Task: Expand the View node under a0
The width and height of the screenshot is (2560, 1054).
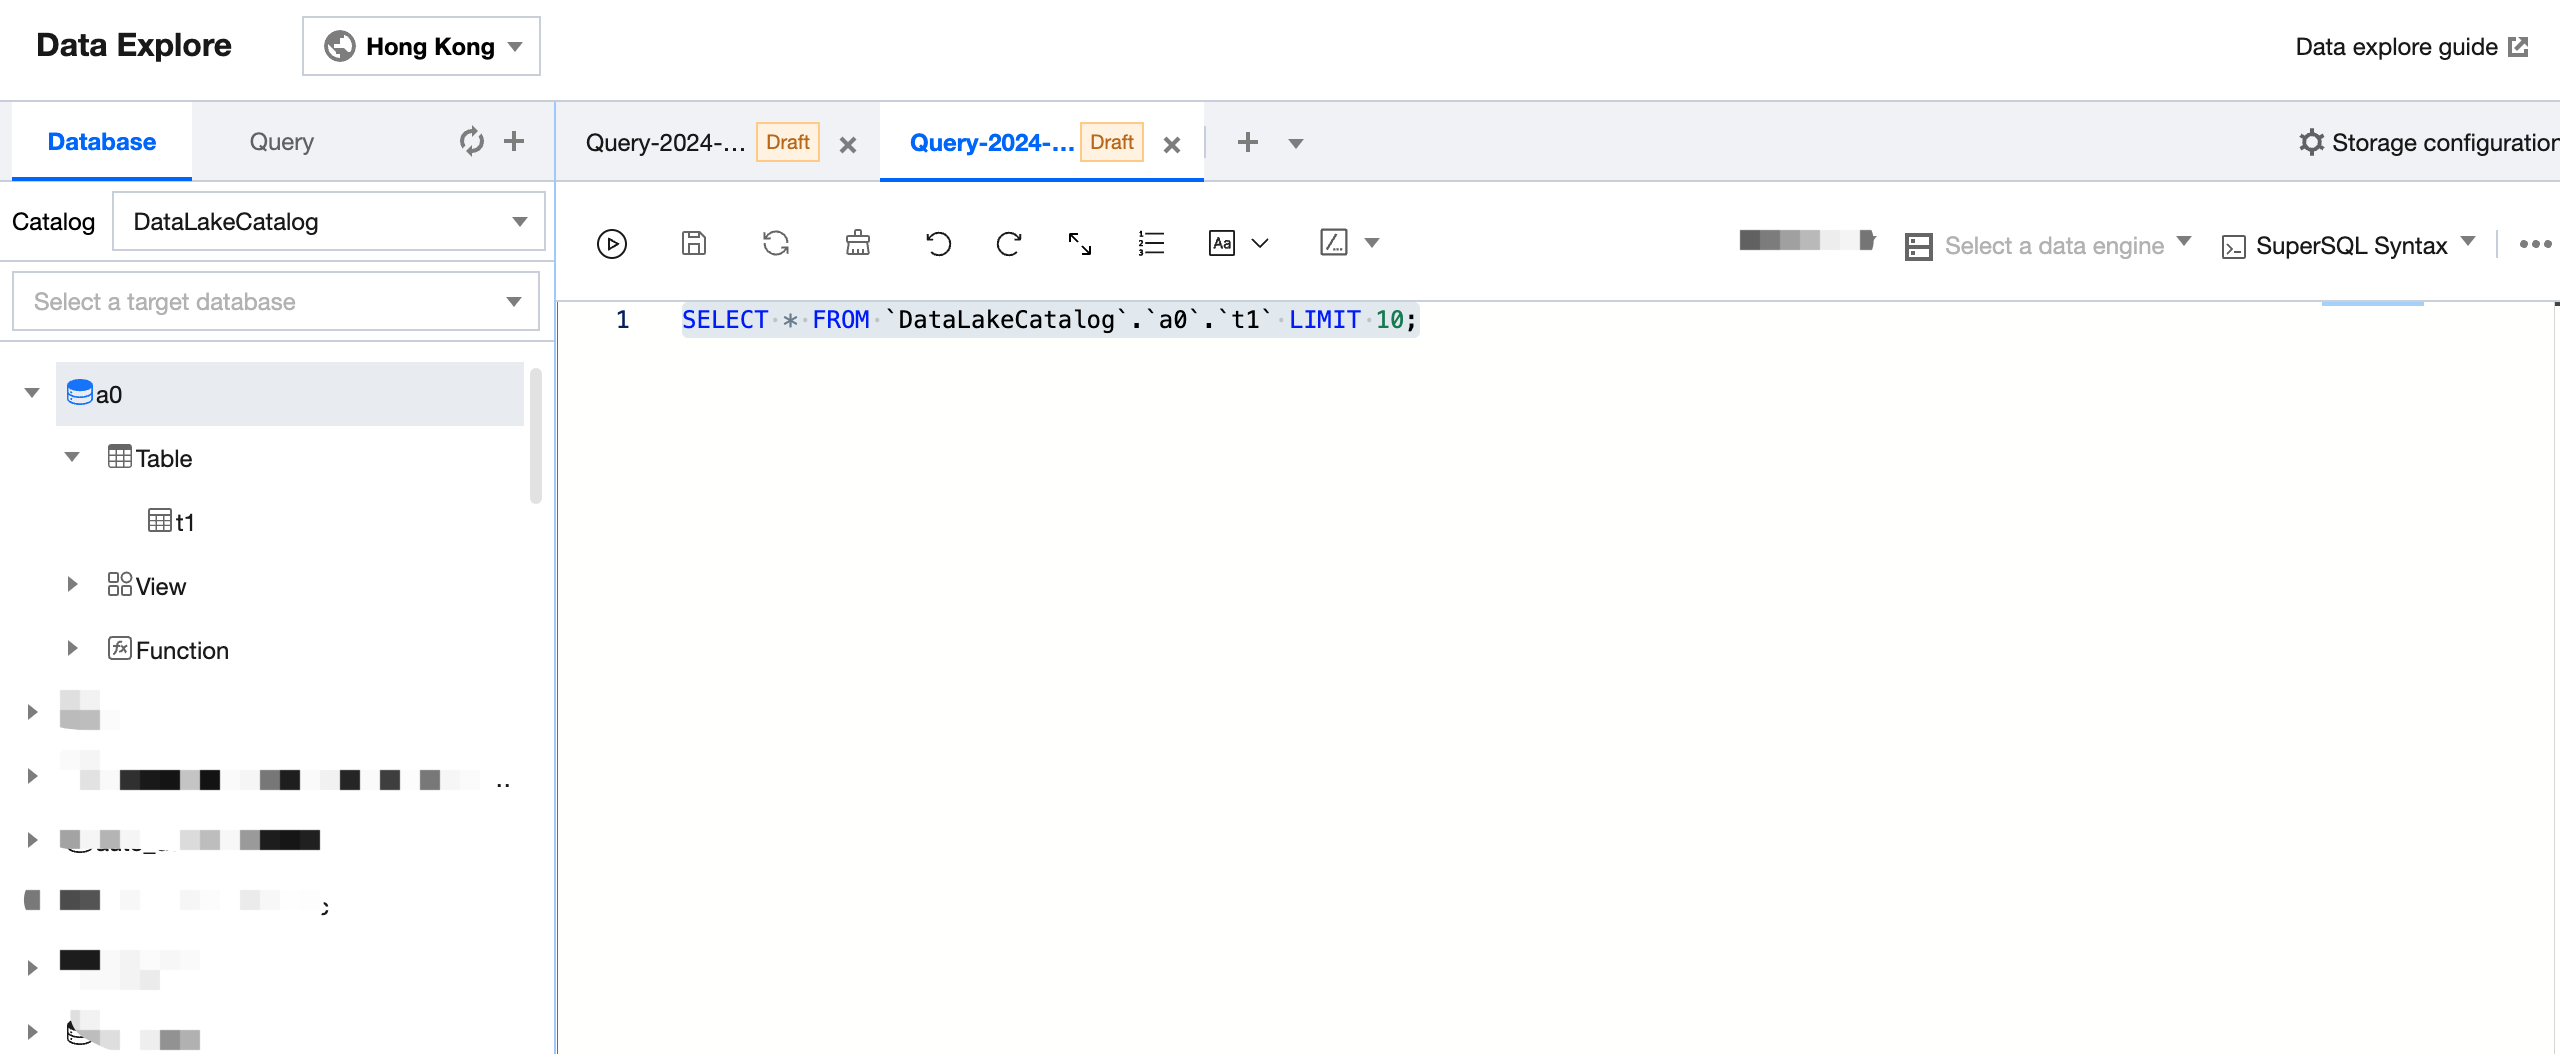Action: [72, 585]
